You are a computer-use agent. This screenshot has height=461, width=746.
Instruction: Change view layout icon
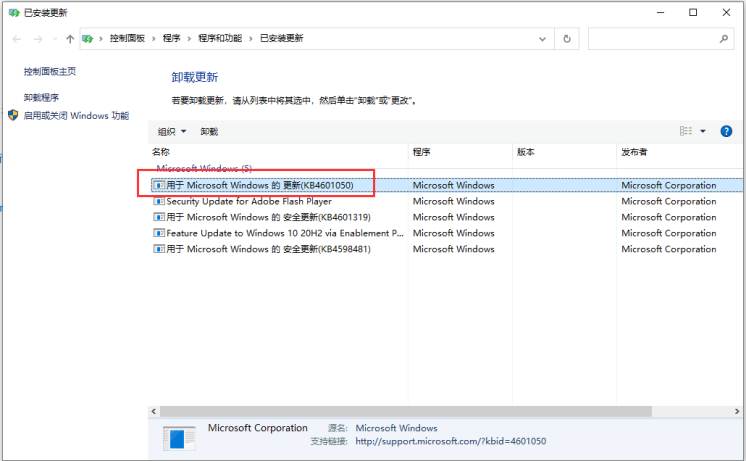686,131
